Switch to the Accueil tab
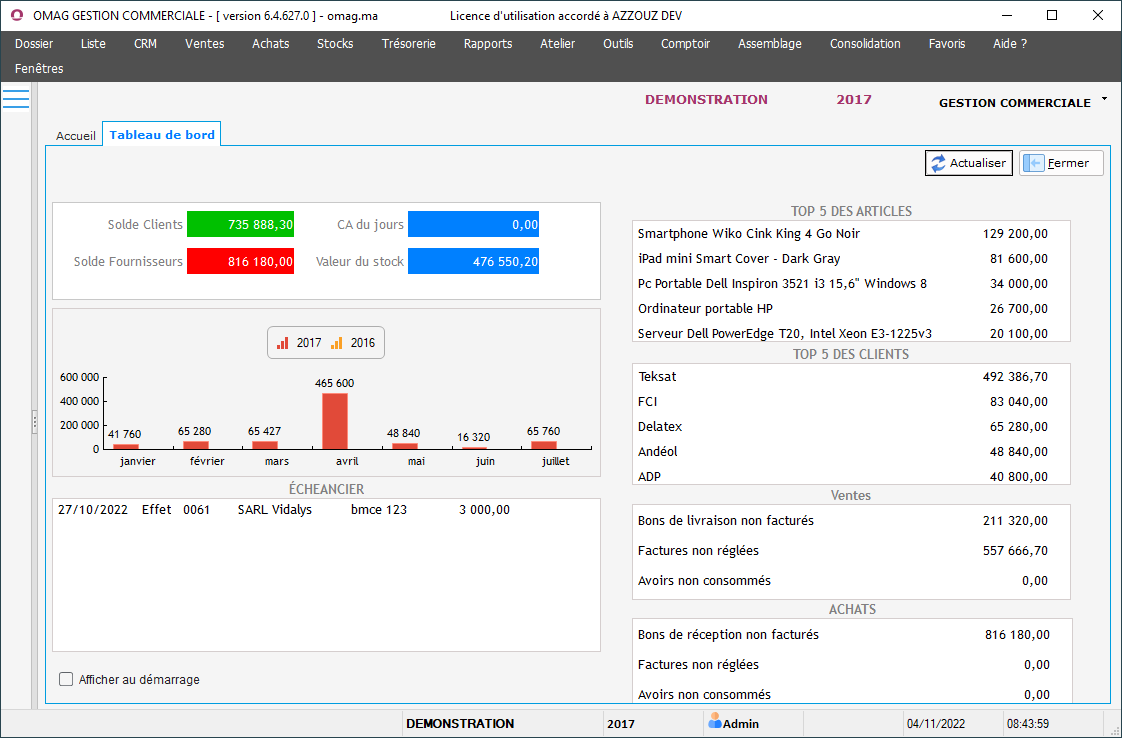Viewport: 1122px width, 738px height. click(76, 135)
